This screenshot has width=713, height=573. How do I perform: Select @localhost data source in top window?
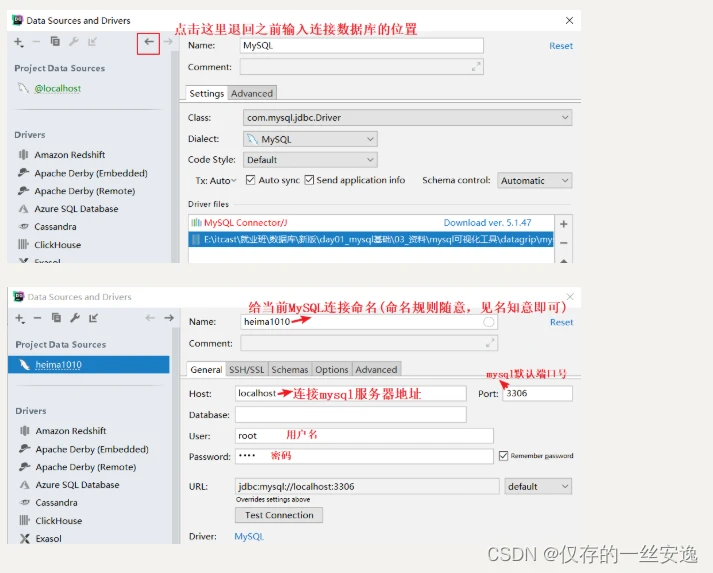57,88
